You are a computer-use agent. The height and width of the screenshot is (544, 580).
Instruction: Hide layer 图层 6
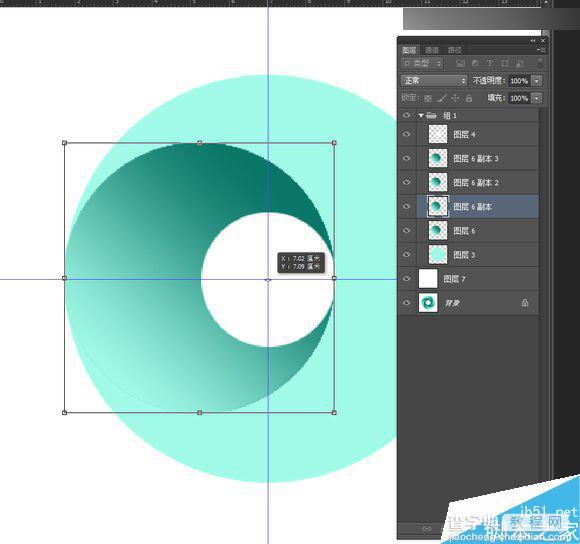(407, 230)
